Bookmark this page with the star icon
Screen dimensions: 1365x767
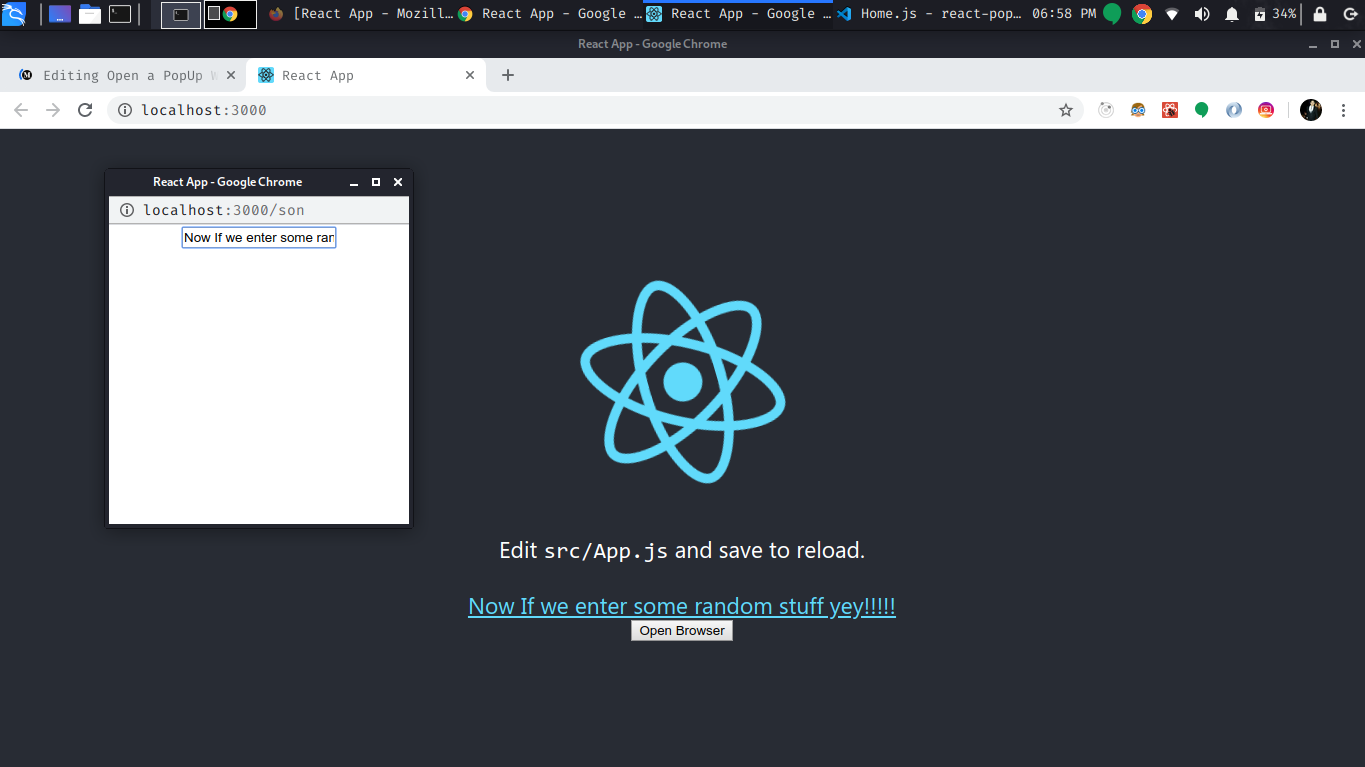coord(1066,110)
